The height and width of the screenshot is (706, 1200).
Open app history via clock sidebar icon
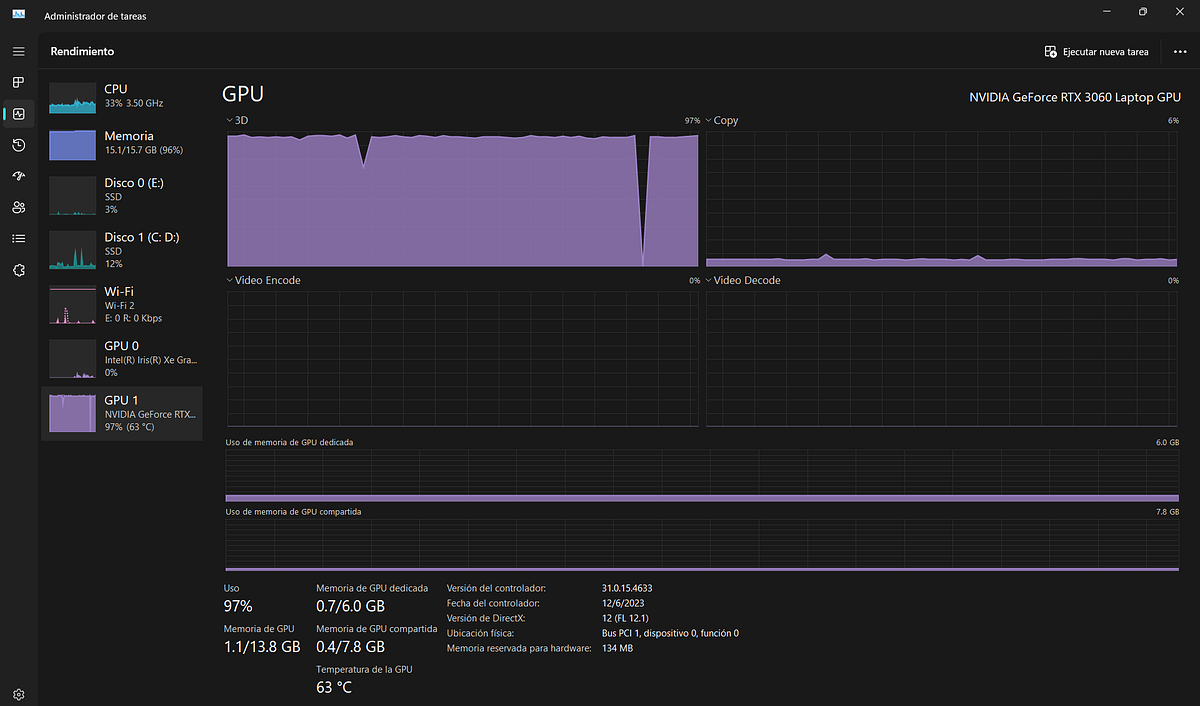coord(18,145)
